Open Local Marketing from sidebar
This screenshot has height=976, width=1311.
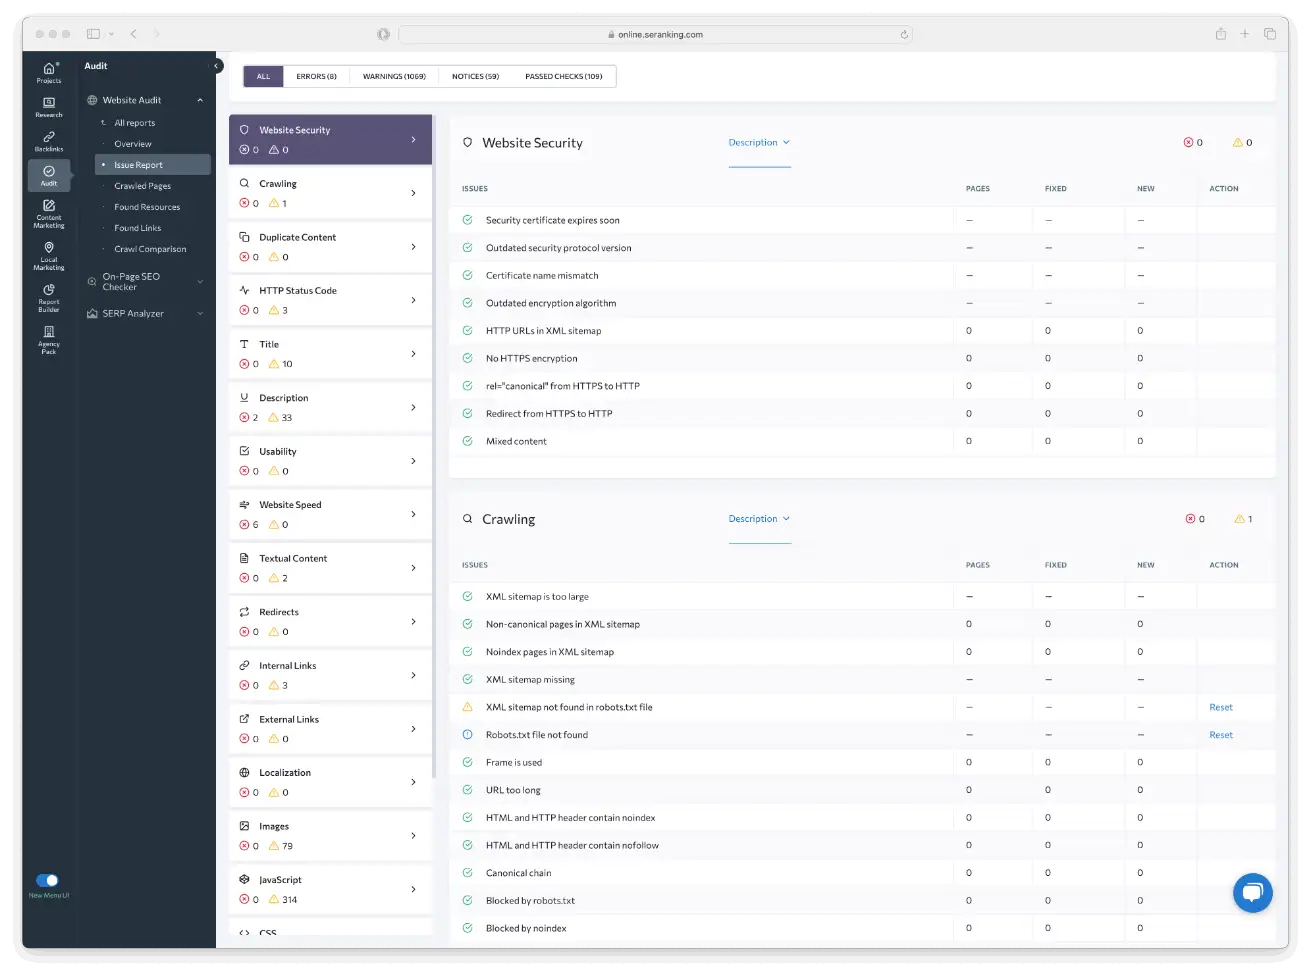coord(48,255)
